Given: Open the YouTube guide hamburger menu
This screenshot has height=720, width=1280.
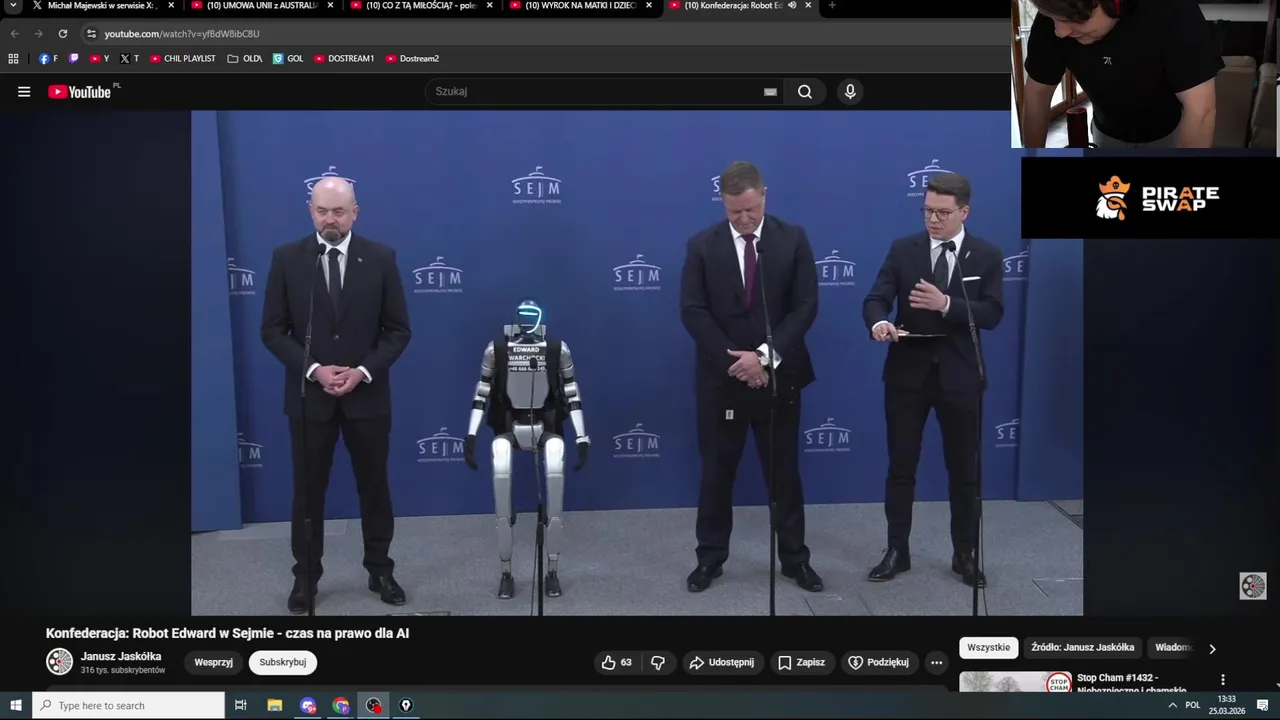Looking at the screenshot, I should [24, 92].
